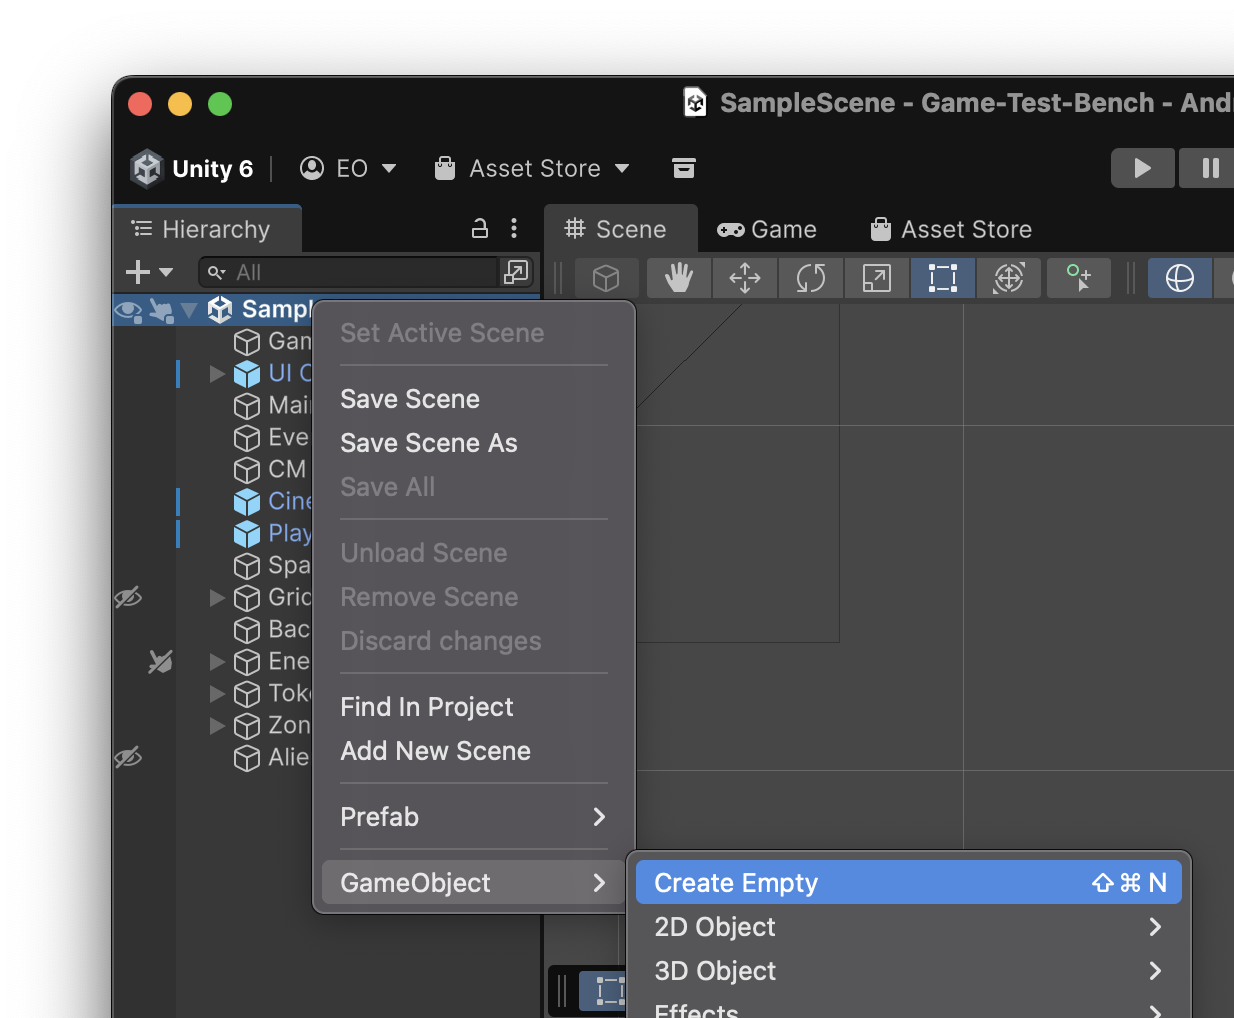Select the blue Cine prefab cube icon
Viewport: 1234px width, 1018px height.
click(x=247, y=502)
